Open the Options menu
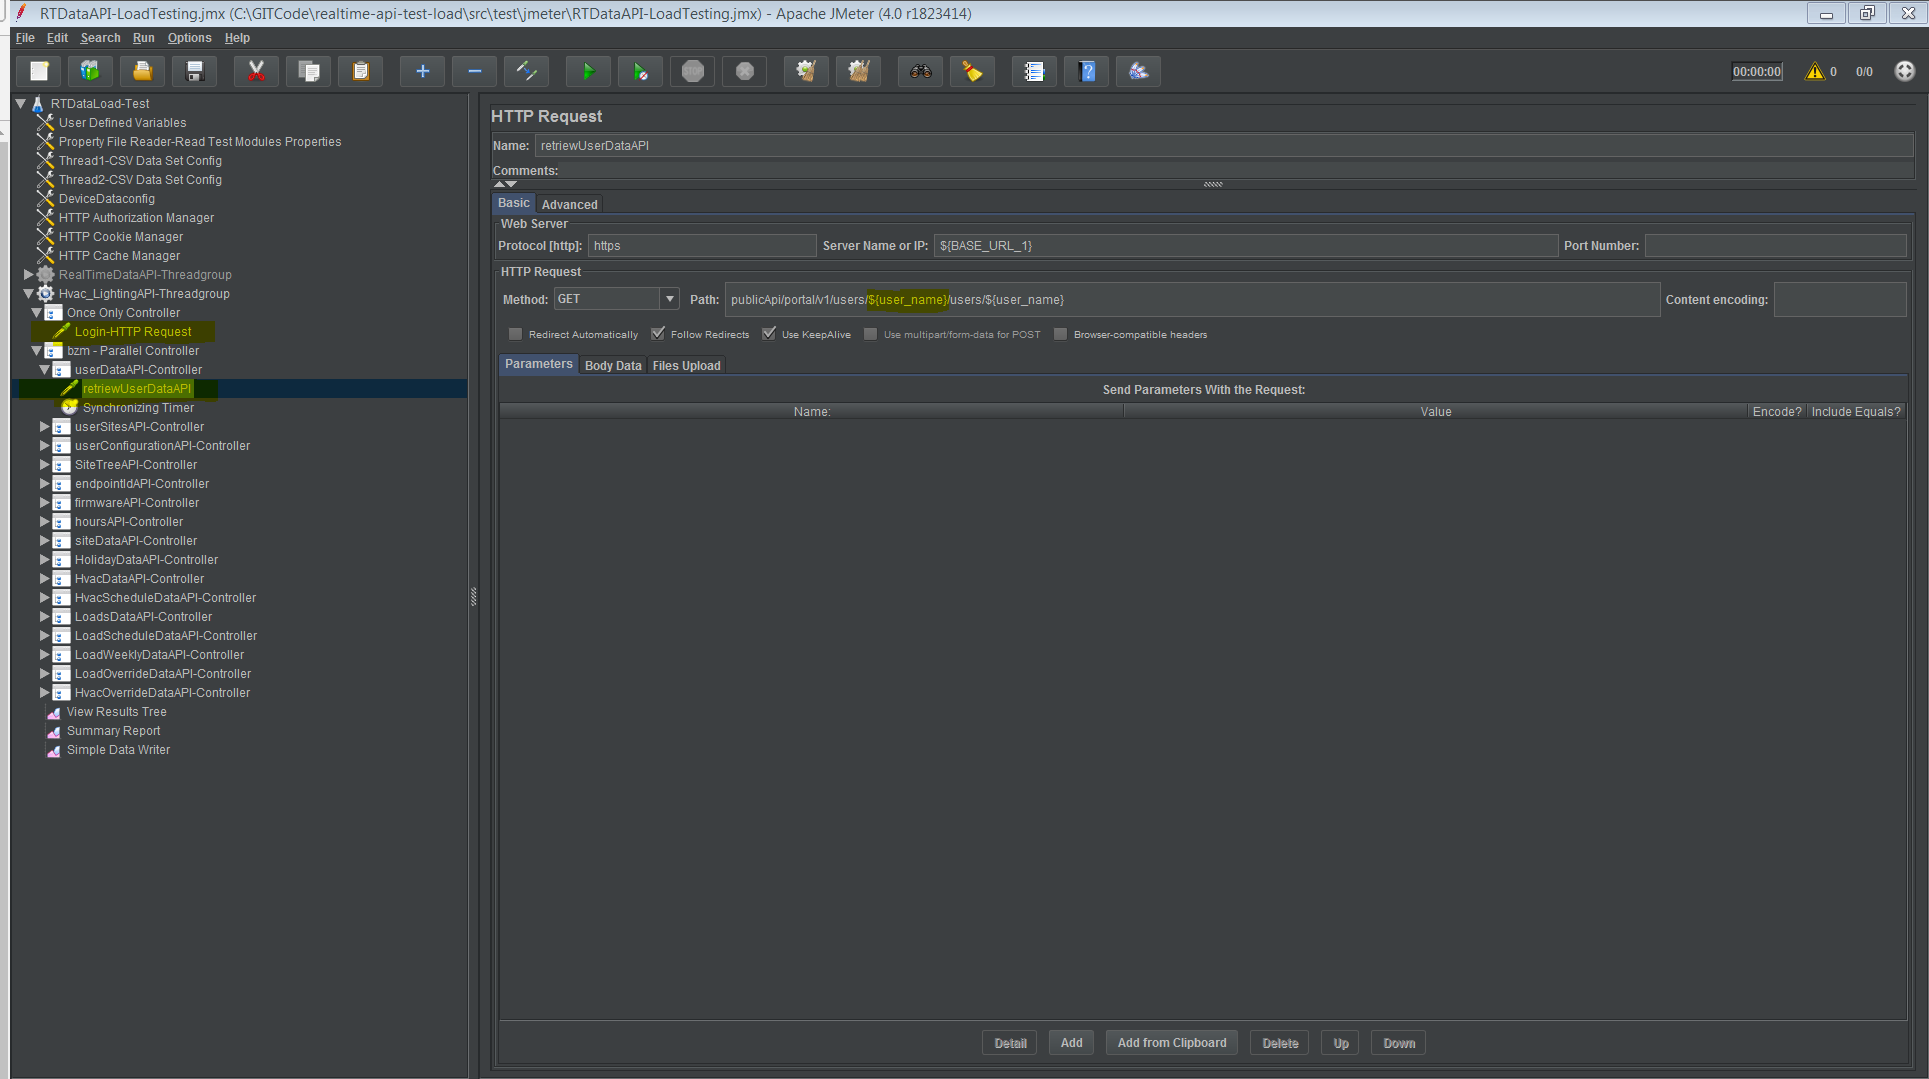The width and height of the screenshot is (1929, 1079). coord(189,38)
